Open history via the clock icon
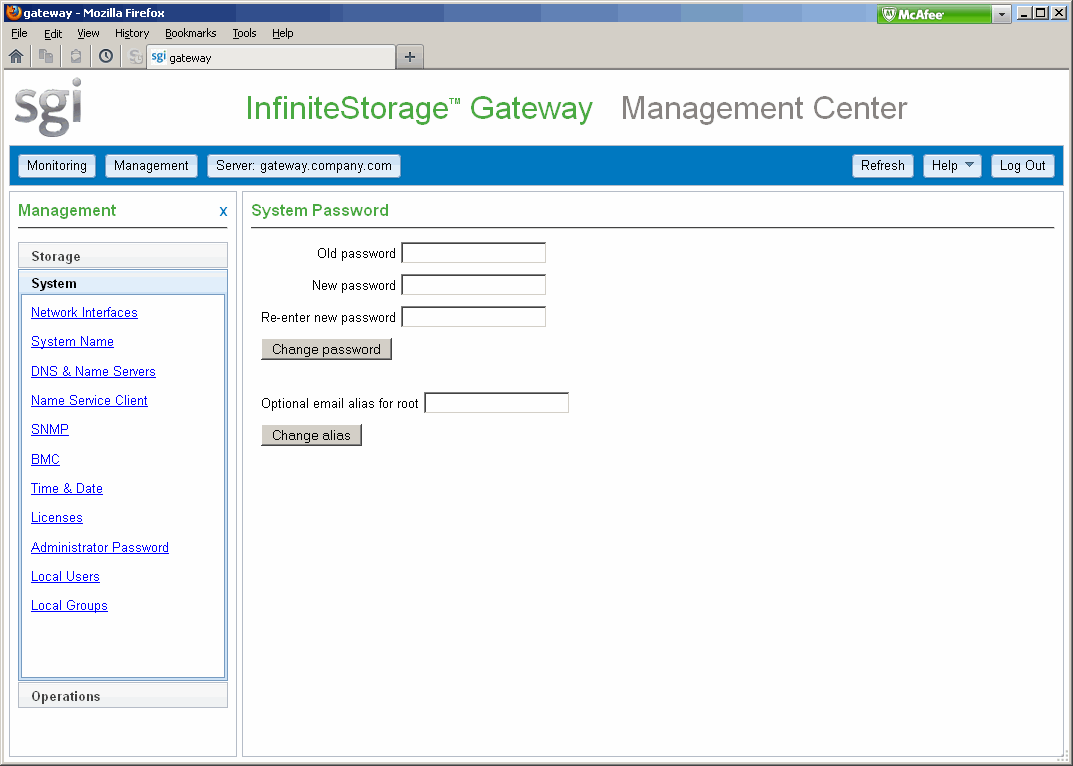 point(106,56)
